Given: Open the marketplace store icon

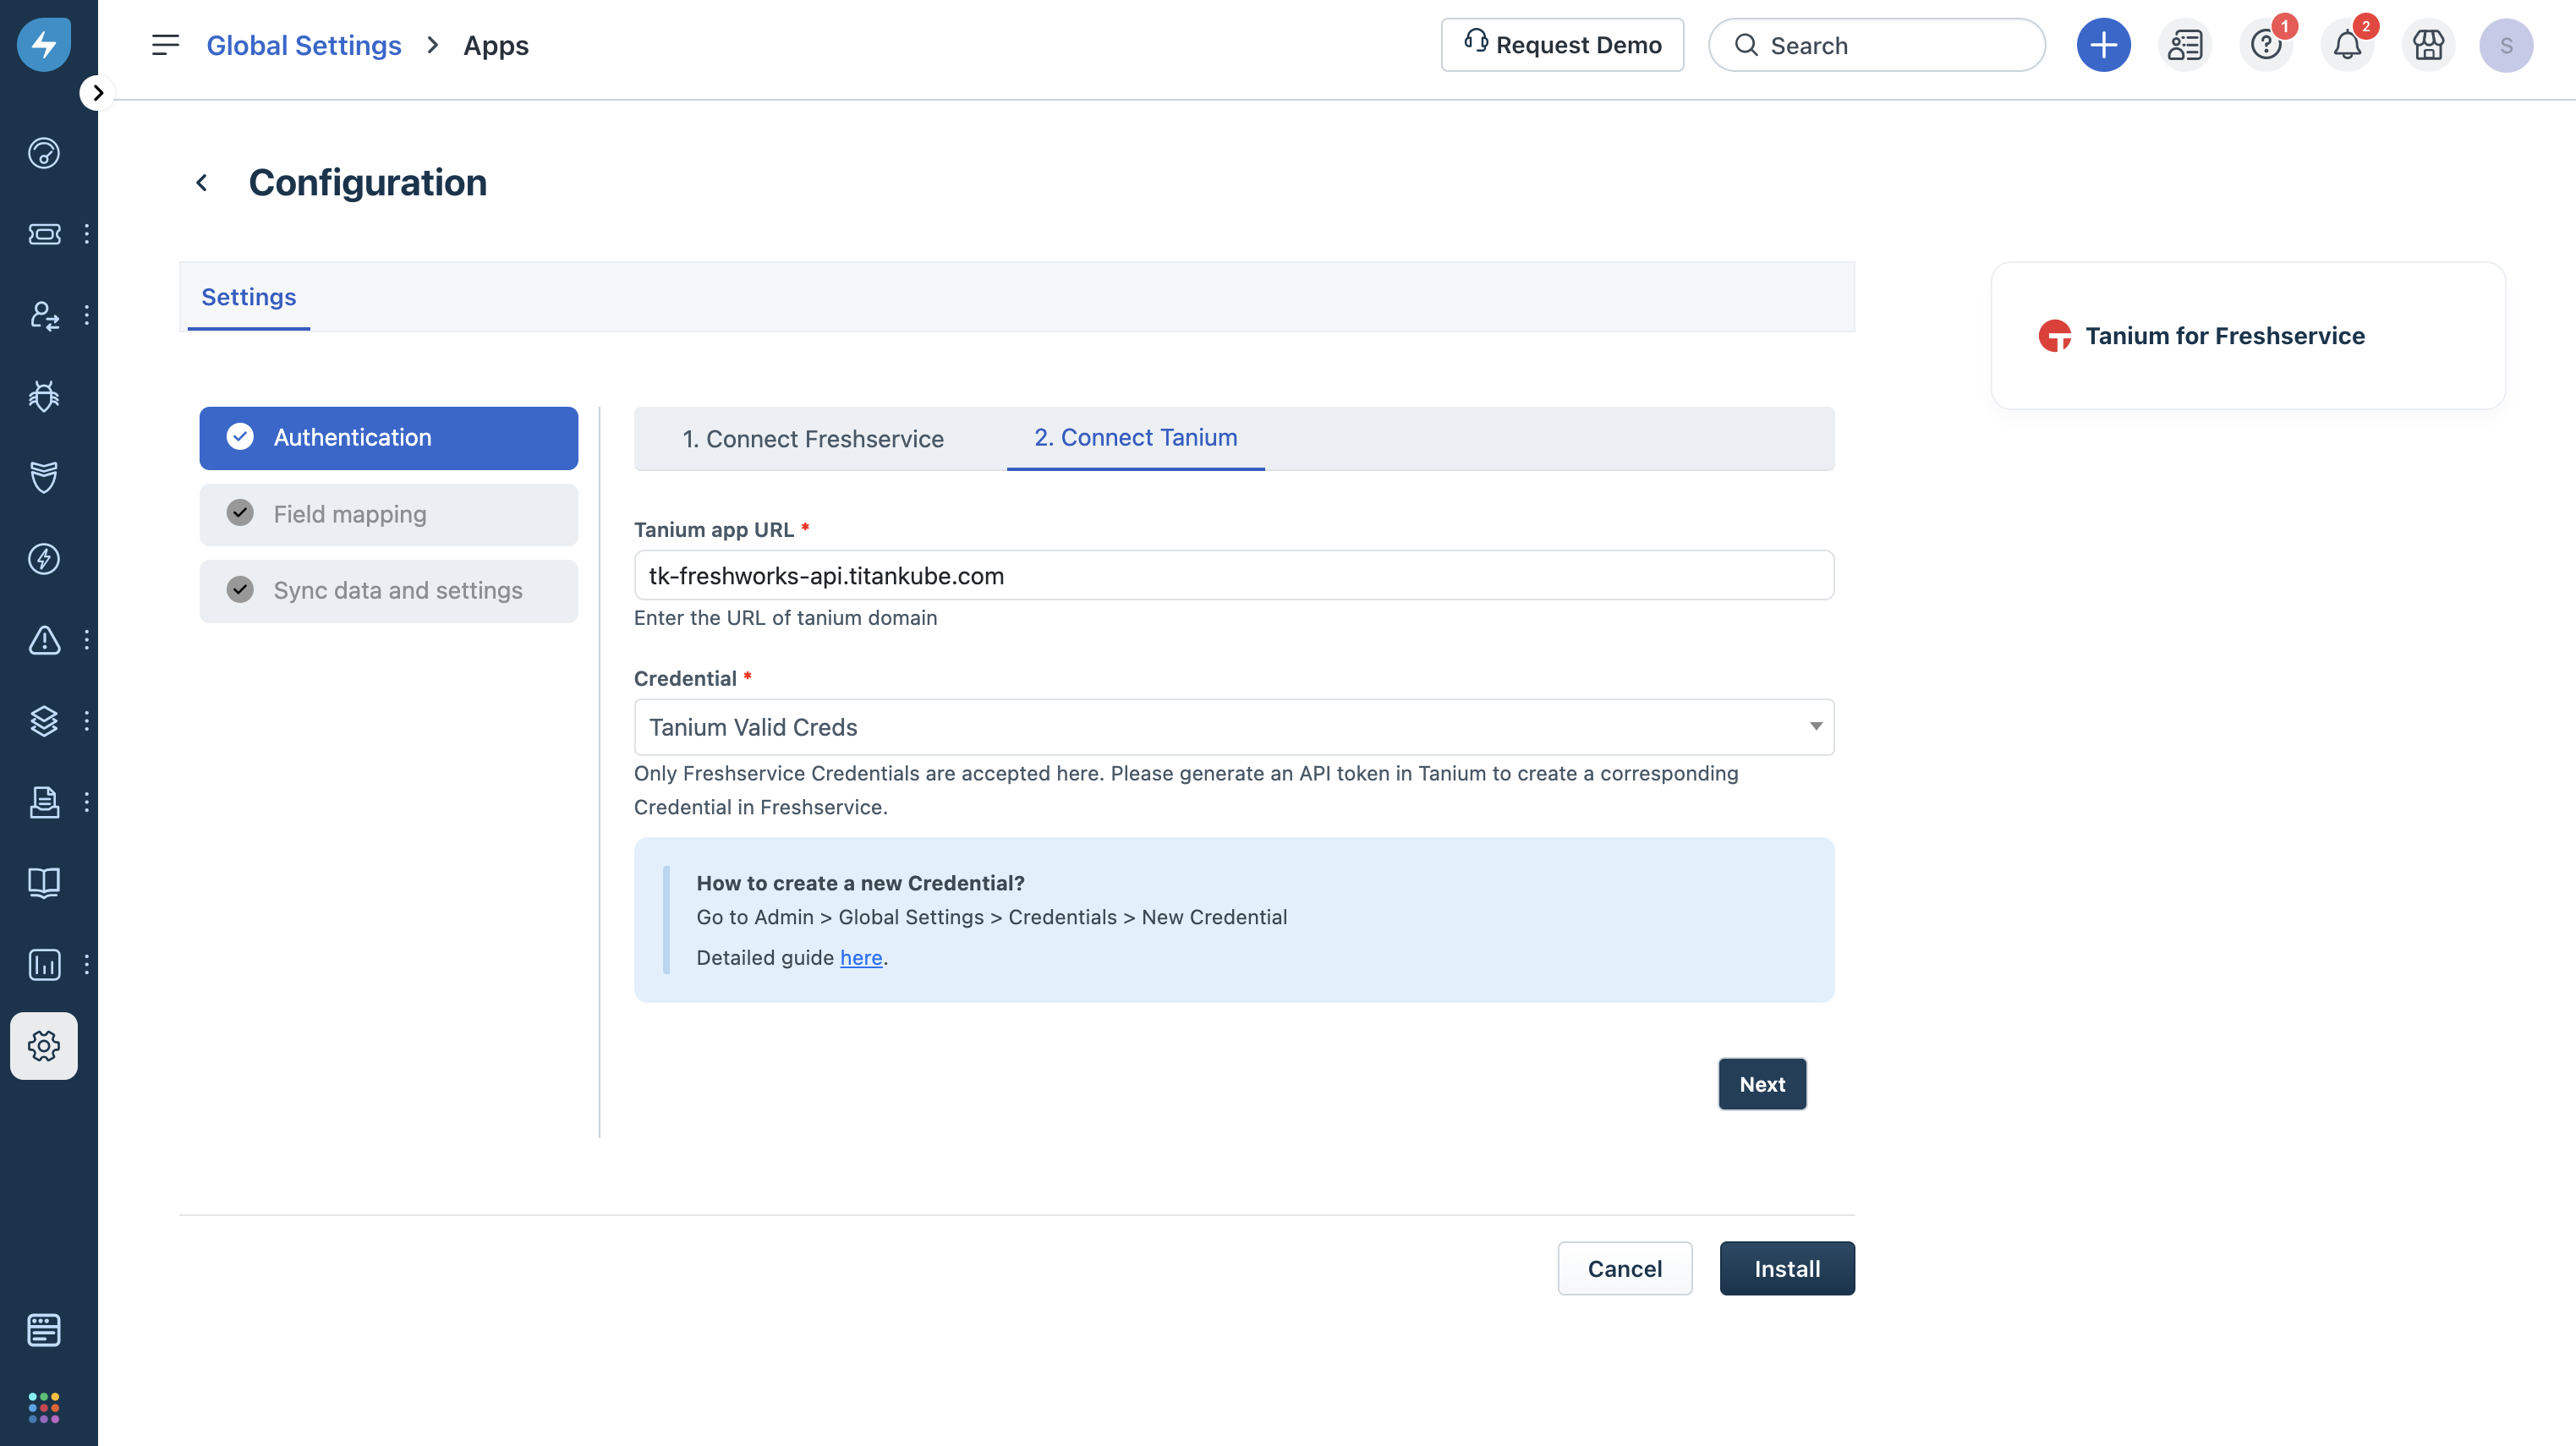Looking at the screenshot, I should pyautogui.click(x=2427, y=45).
